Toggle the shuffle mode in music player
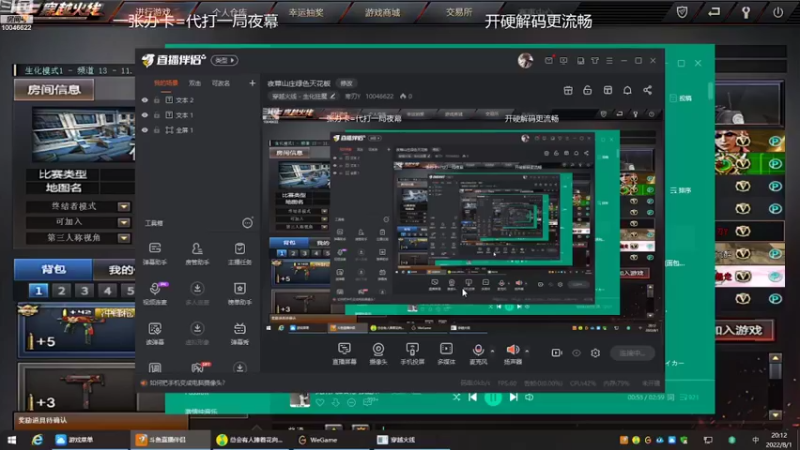 pyautogui.click(x=456, y=397)
